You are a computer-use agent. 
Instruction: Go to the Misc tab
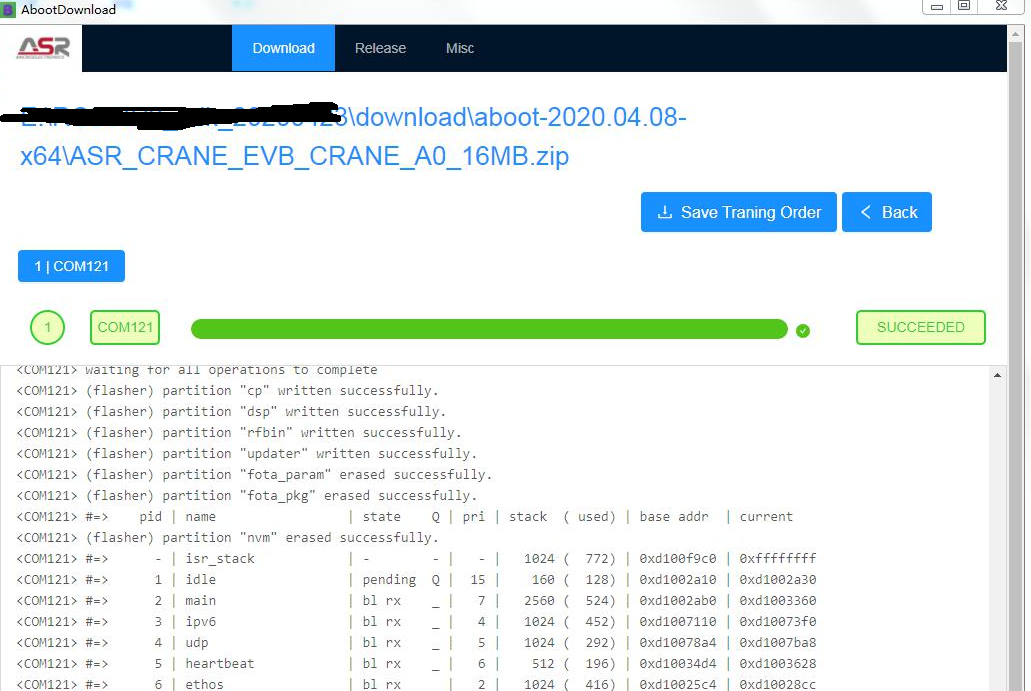(x=460, y=48)
